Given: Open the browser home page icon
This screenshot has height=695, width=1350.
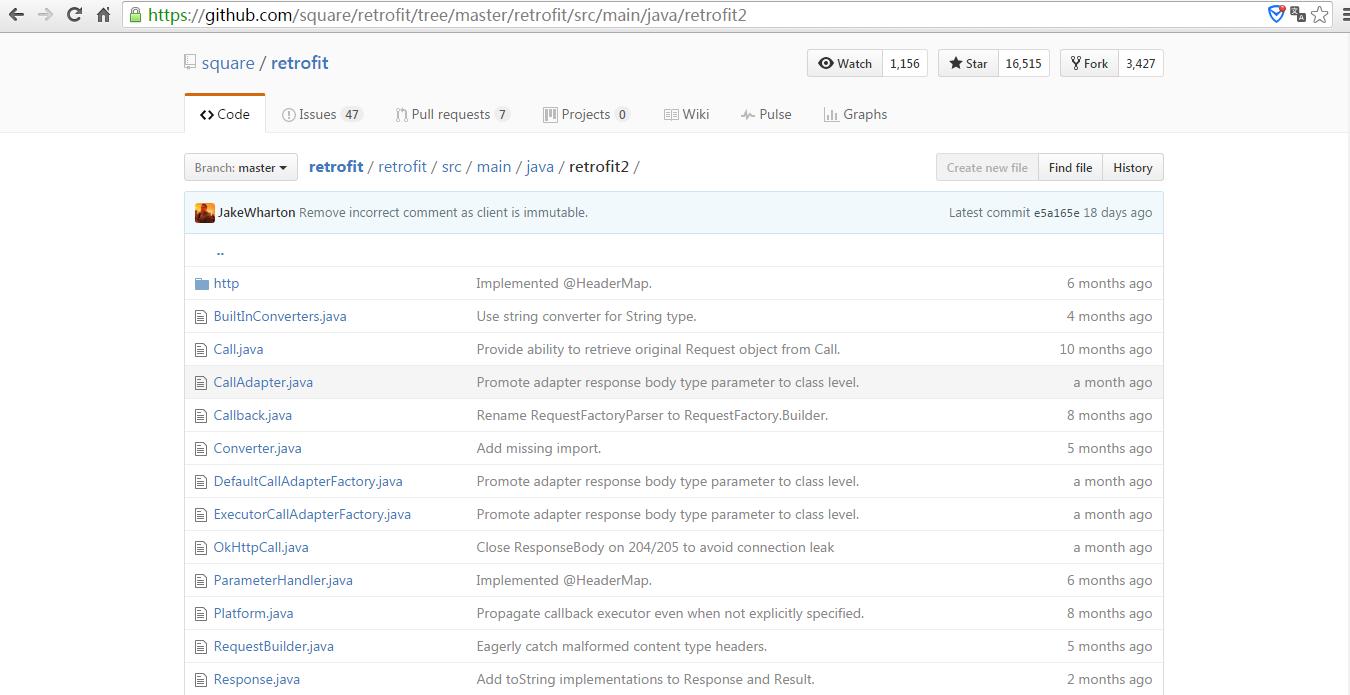Looking at the screenshot, I should pos(103,15).
